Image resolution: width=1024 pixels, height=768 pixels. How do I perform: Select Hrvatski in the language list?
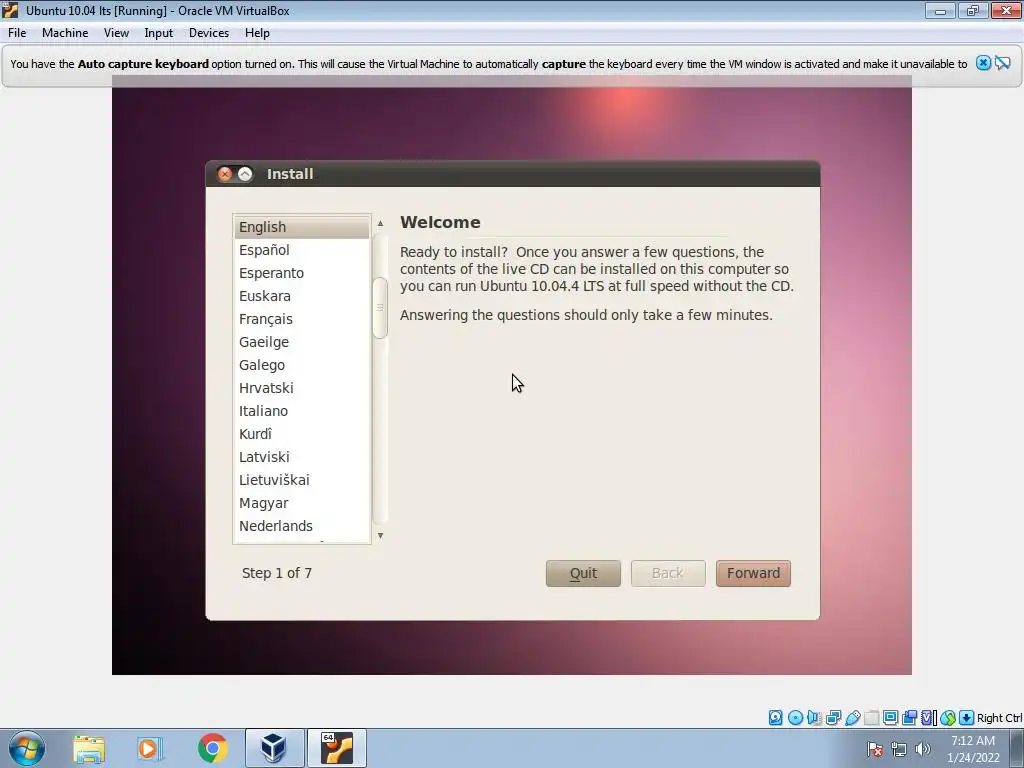[x=302, y=388]
